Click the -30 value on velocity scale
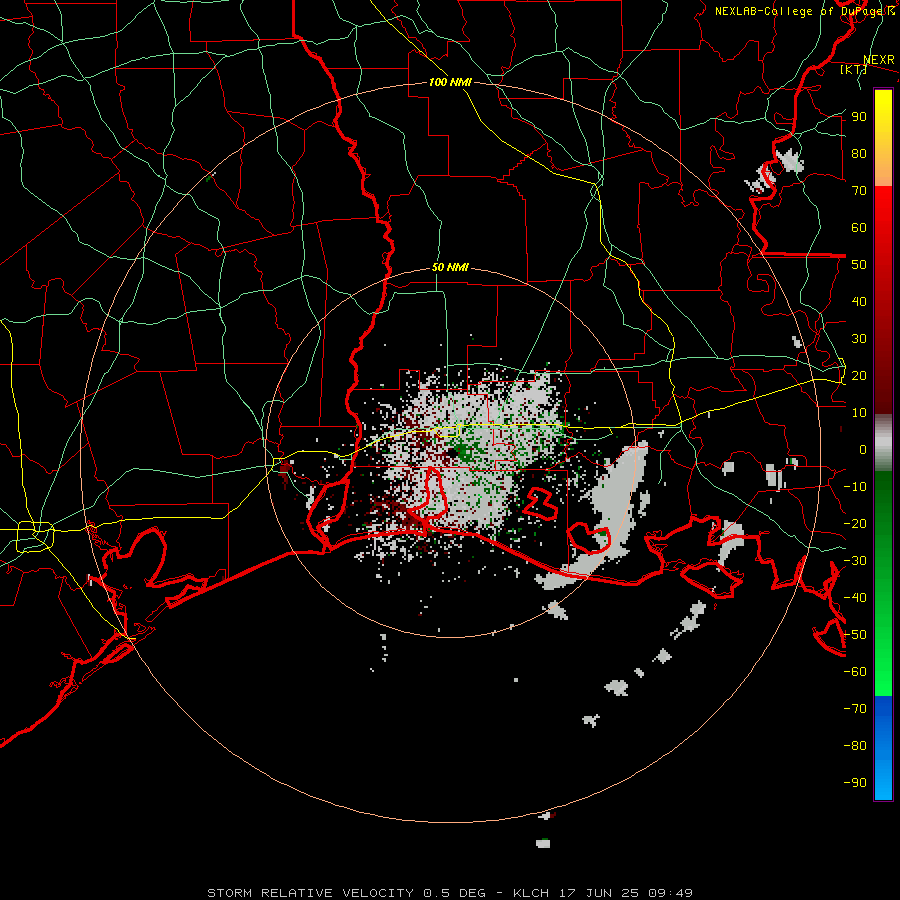Viewport: 900px width, 900px height. click(x=855, y=561)
